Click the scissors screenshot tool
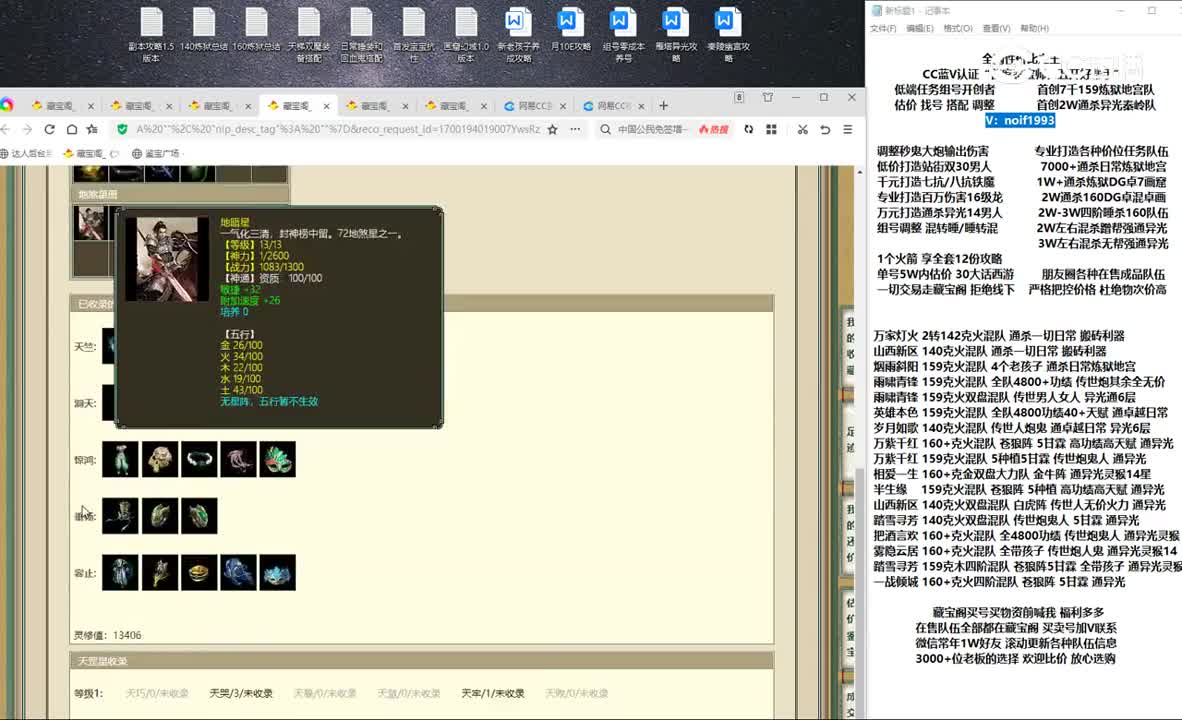 point(803,130)
